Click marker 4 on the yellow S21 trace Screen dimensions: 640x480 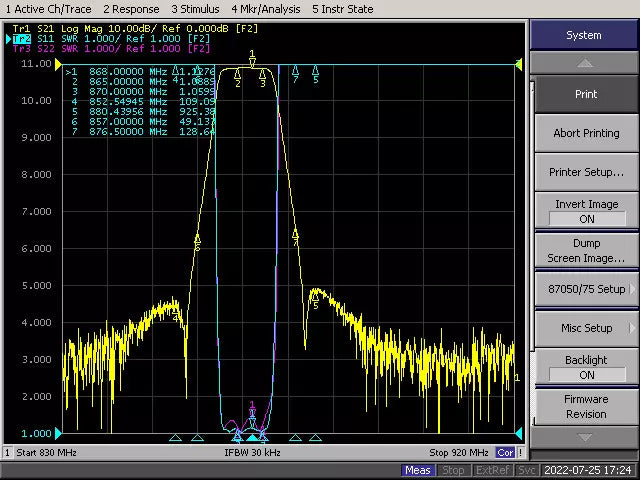point(177,313)
